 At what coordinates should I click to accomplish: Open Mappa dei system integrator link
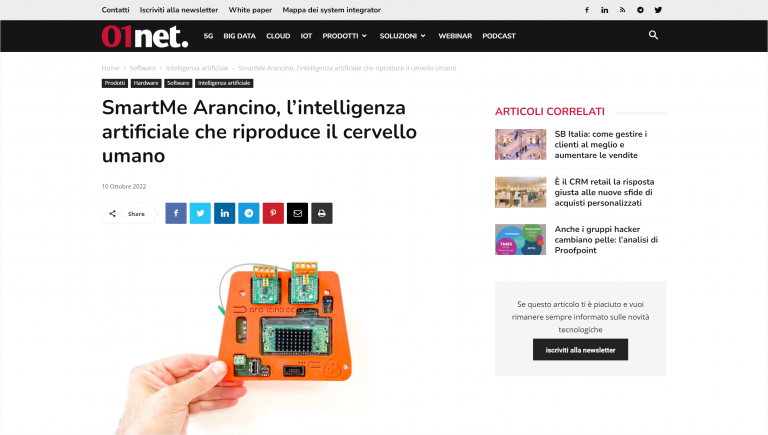pyautogui.click(x=332, y=10)
